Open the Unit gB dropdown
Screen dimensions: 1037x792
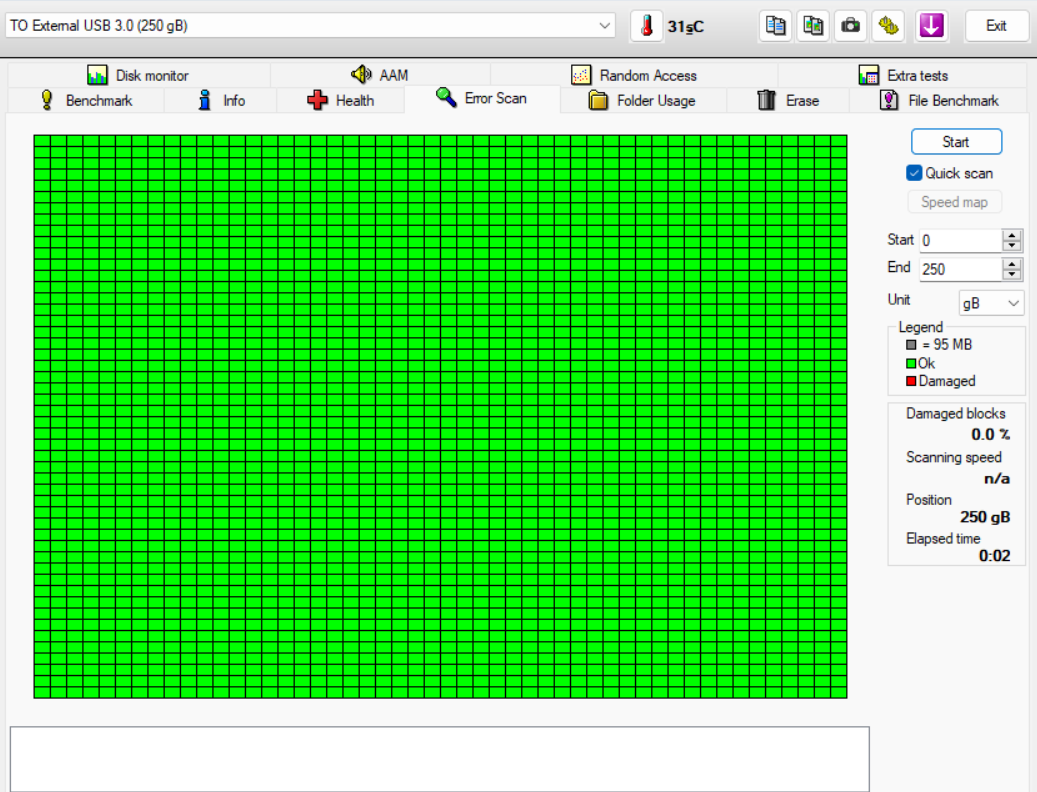(991, 303)
